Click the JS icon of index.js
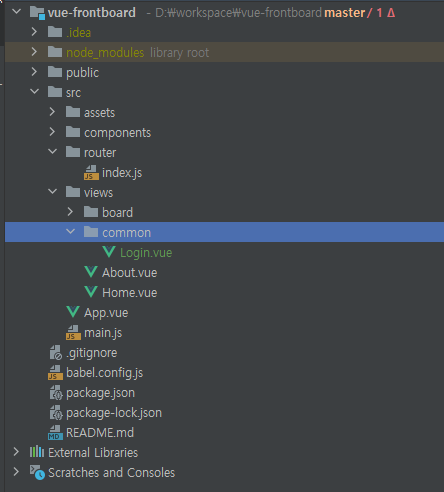Viewport: 444px width, 492px height. [x=91, y=173]
